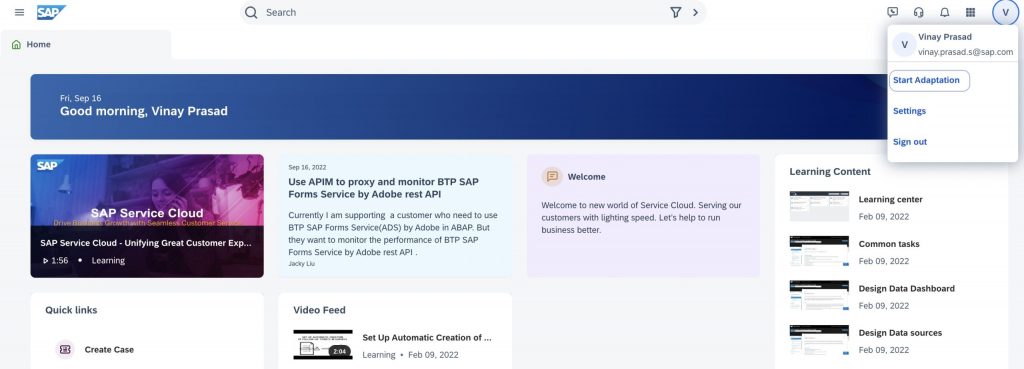Click the Vinay Prasad avatar inside the user menu
Viewport: 1024px width, 369px height.
pyautogui.click(x=904, y=44)
